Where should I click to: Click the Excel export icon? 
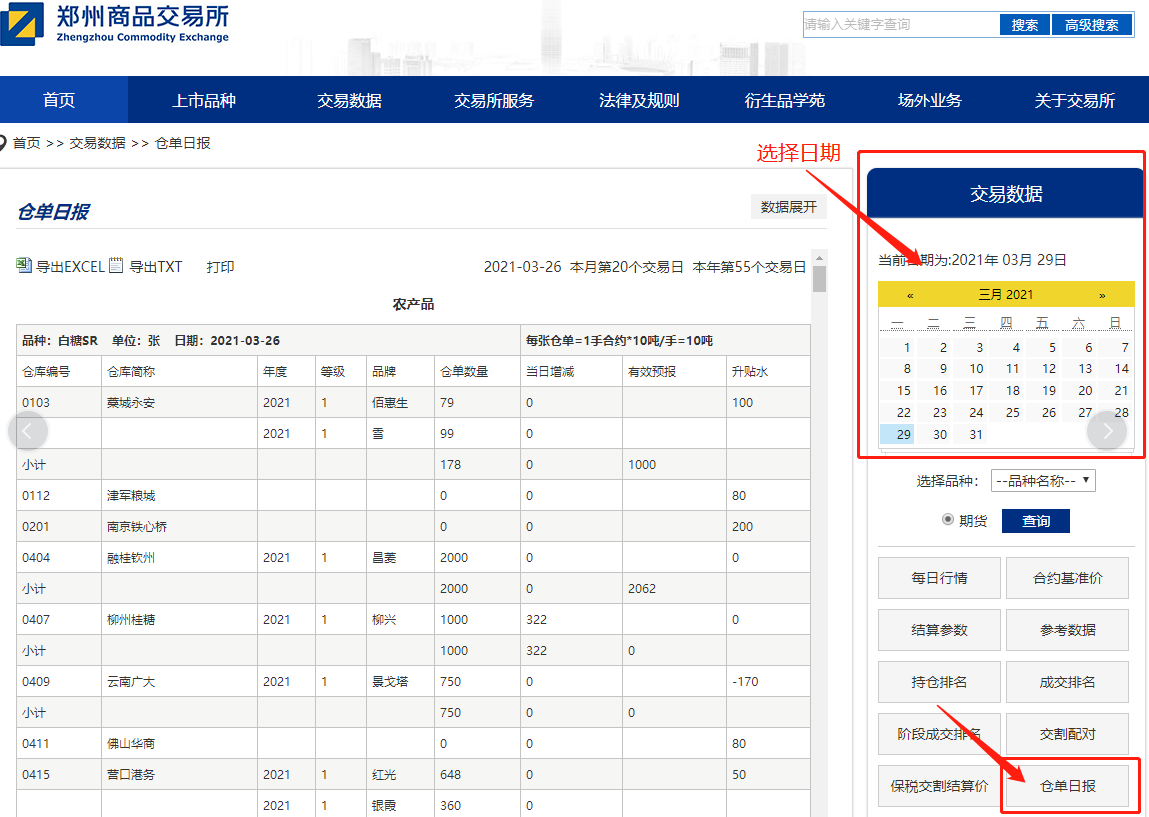tap(24, 266)
